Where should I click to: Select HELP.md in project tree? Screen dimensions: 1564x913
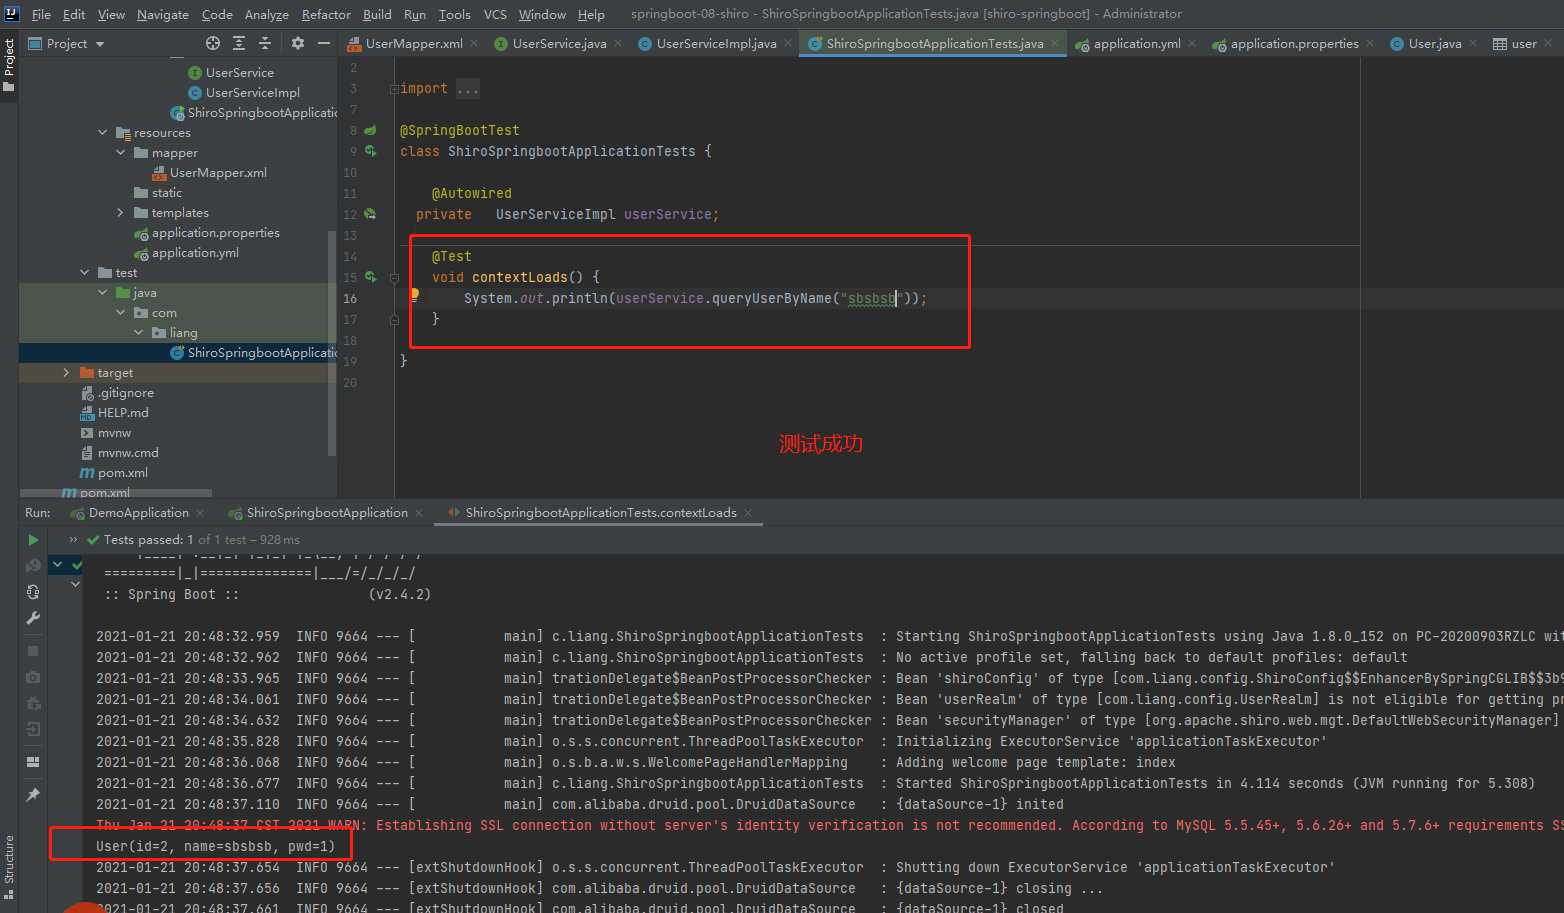123,412
